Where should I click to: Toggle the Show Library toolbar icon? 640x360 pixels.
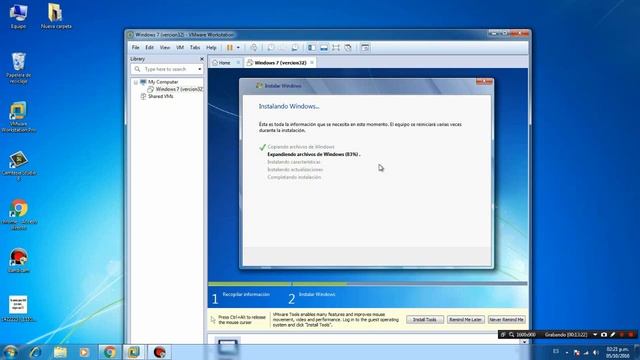312,48
